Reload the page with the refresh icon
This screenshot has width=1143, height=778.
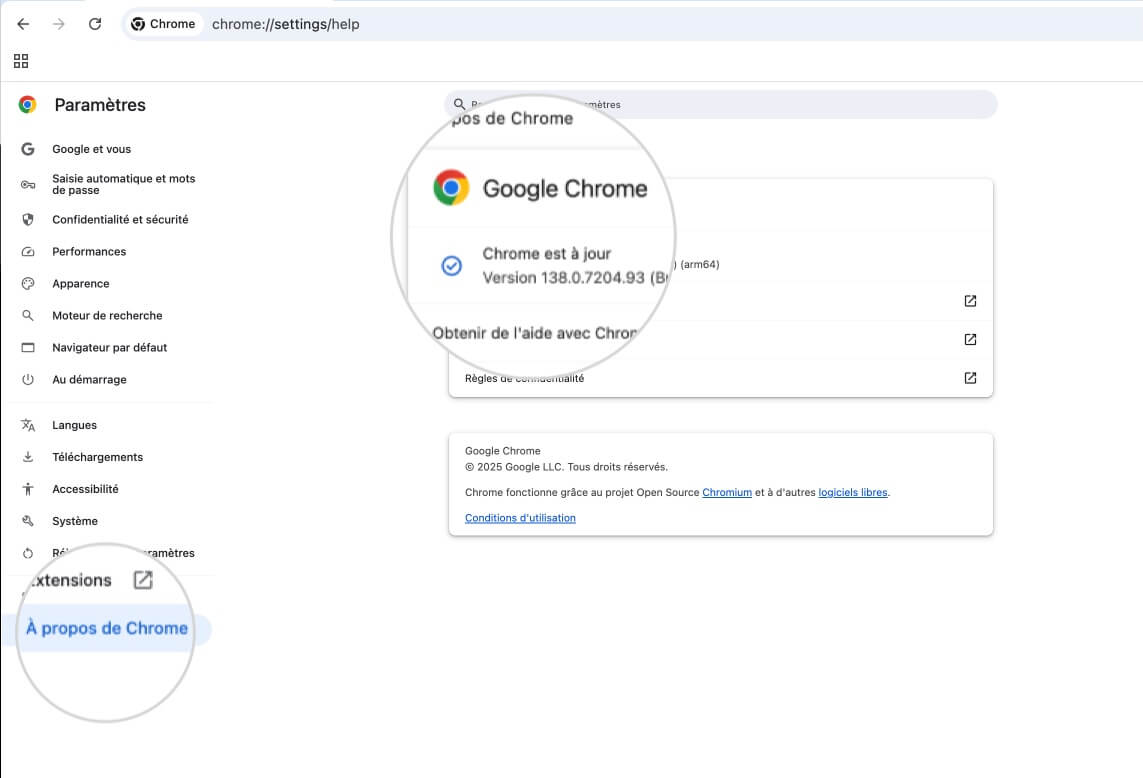click(x=95, y=24)
